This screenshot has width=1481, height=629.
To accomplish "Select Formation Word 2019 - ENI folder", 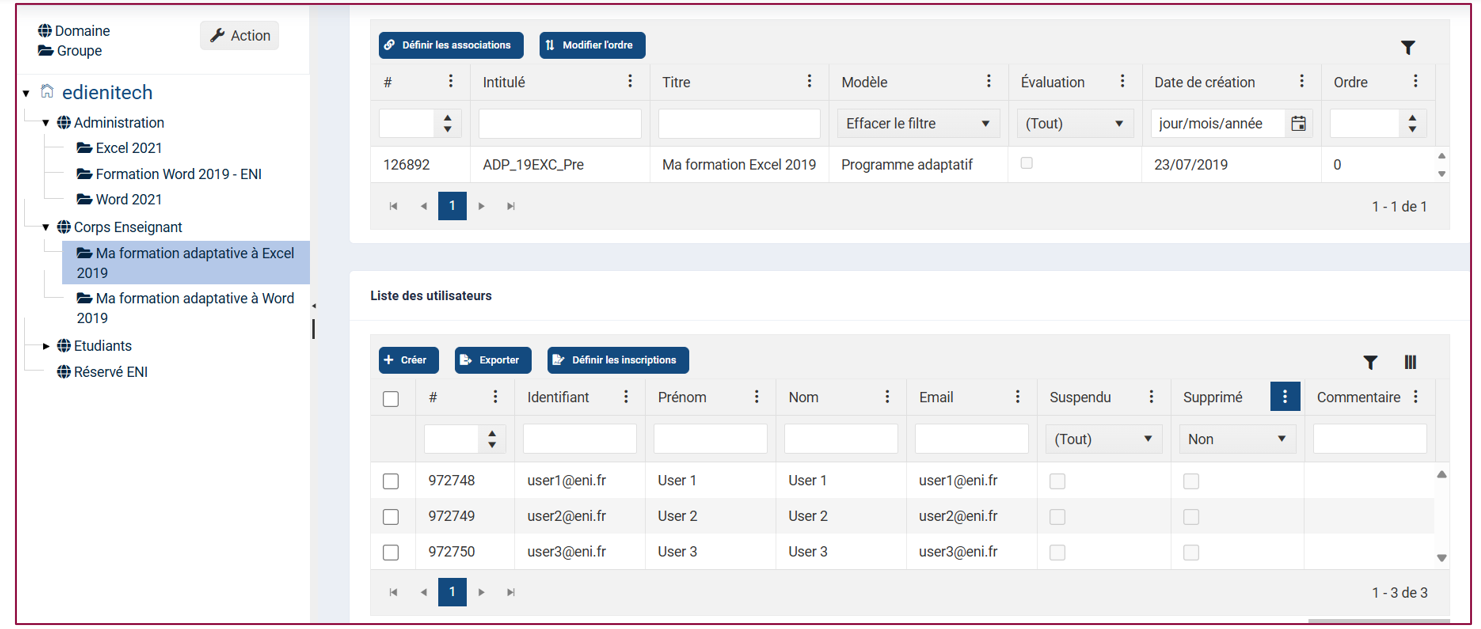I will (x=169, y=174).
